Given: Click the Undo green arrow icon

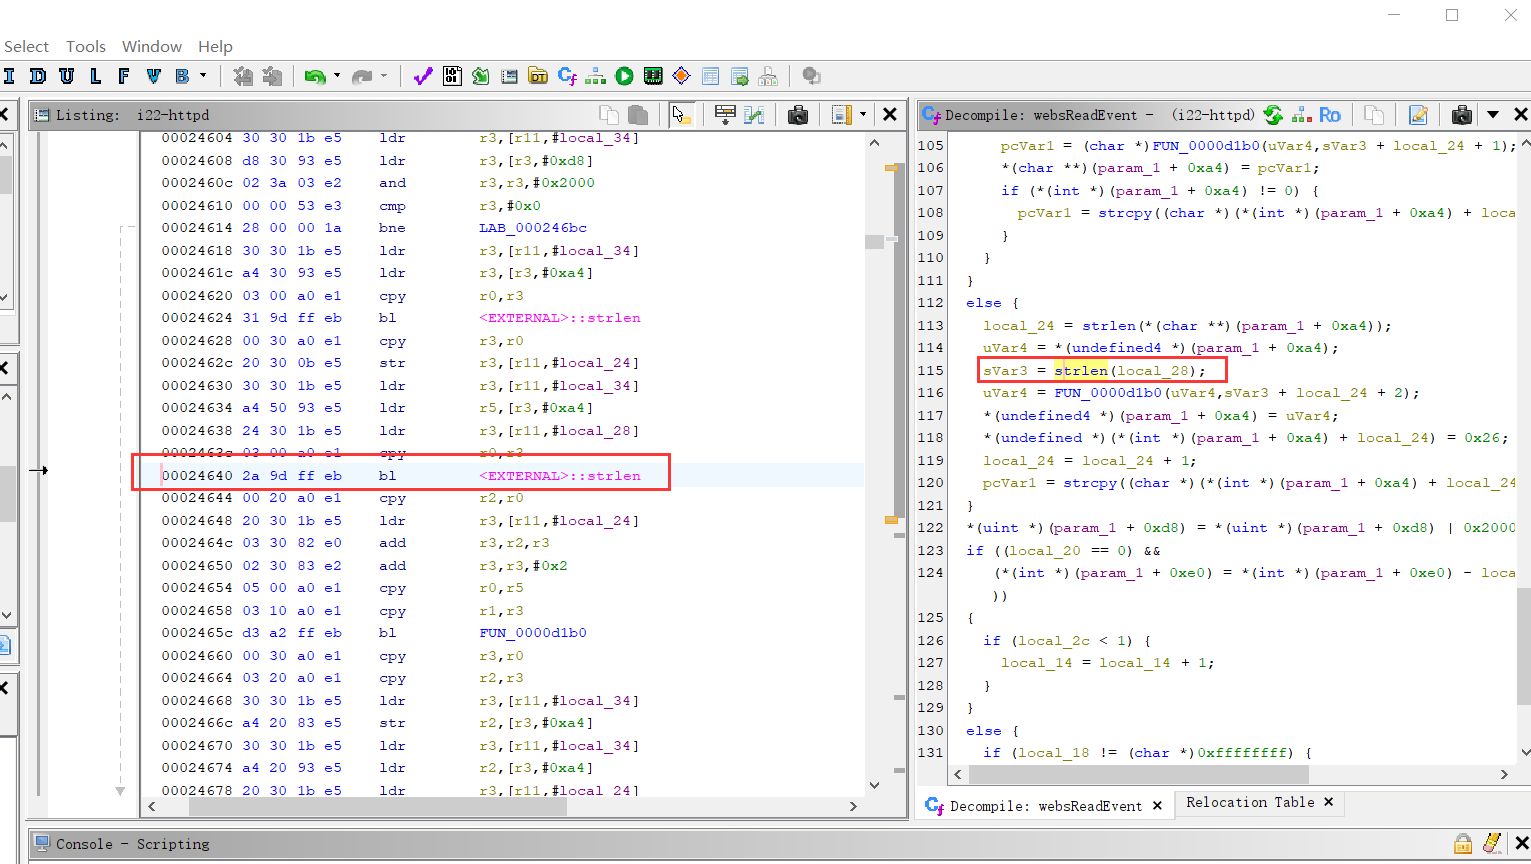Looking at the screenshot, I should click(x=315, y=76).
